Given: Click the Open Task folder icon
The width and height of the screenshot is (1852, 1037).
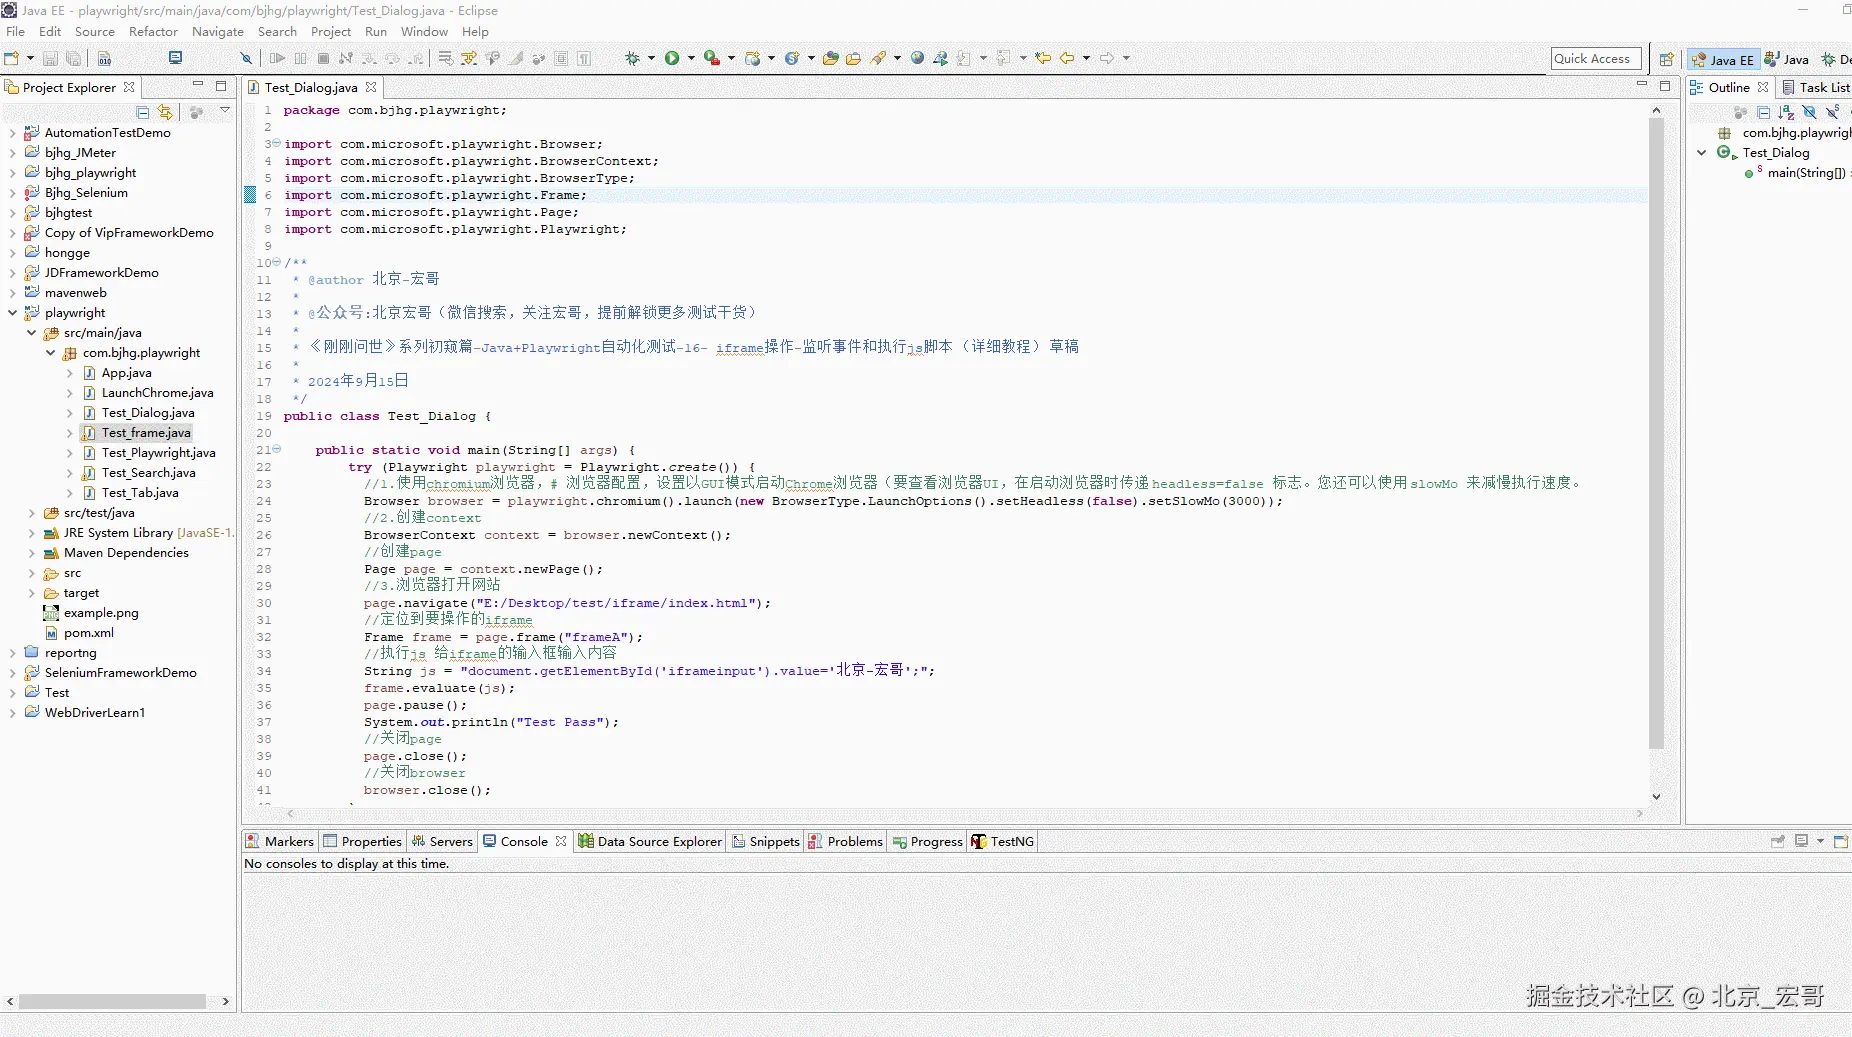Looking at the screenshot, I should coord(853,58).
